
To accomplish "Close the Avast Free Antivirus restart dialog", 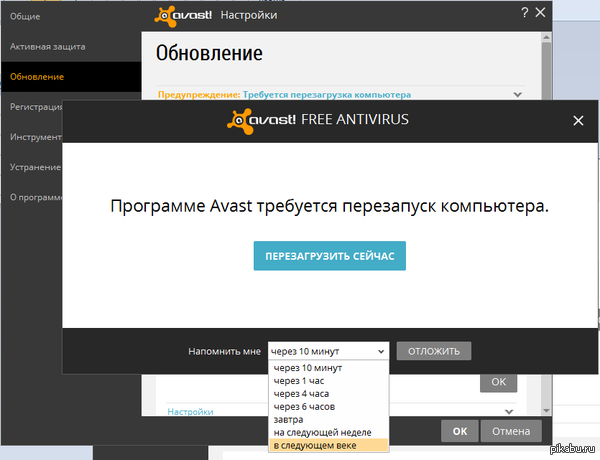I will [x=578, y=121].
